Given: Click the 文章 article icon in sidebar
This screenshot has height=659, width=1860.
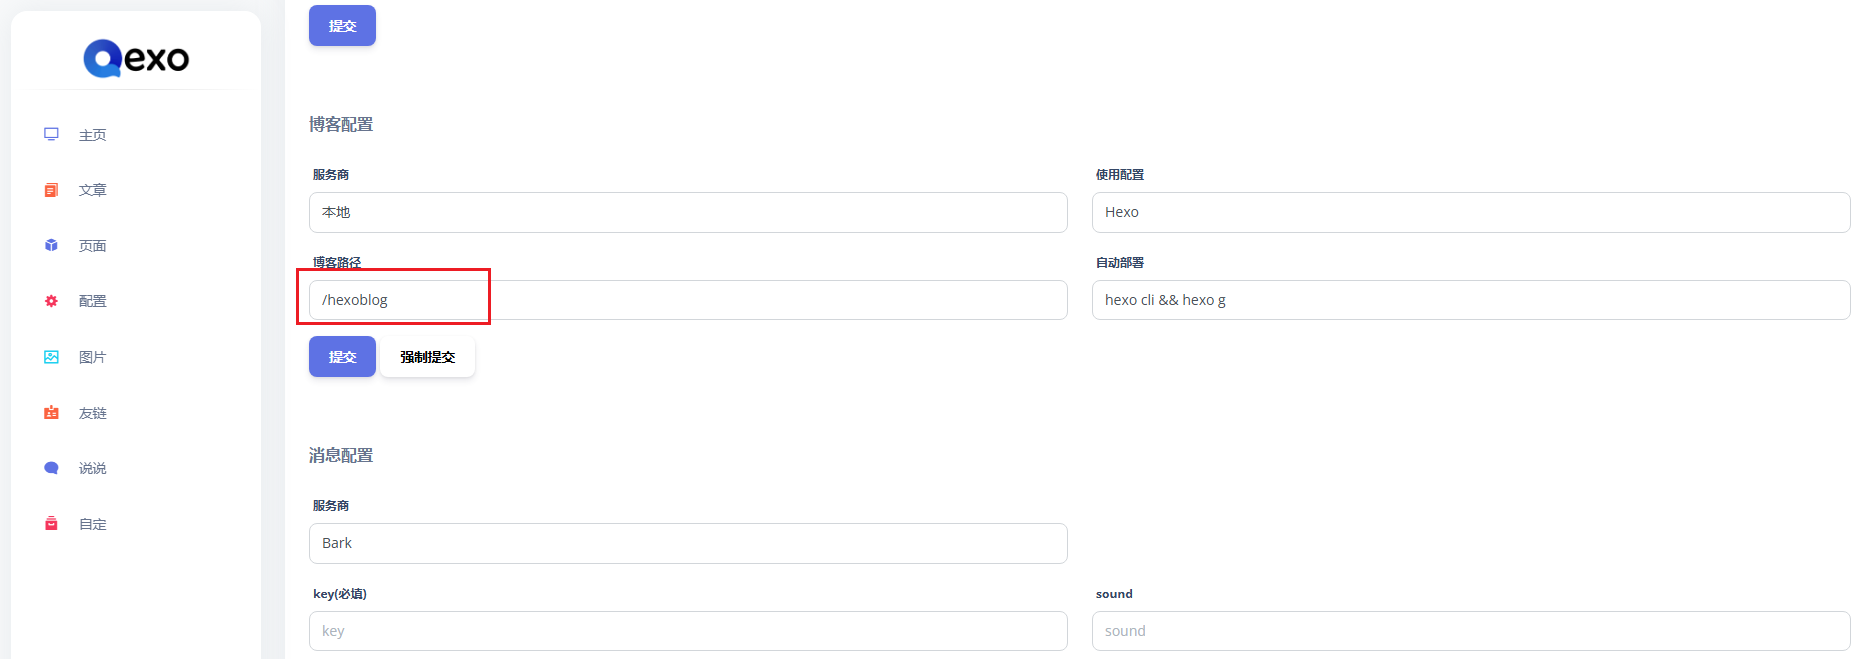Looking at the screenshot, I should tap(51, 190).
